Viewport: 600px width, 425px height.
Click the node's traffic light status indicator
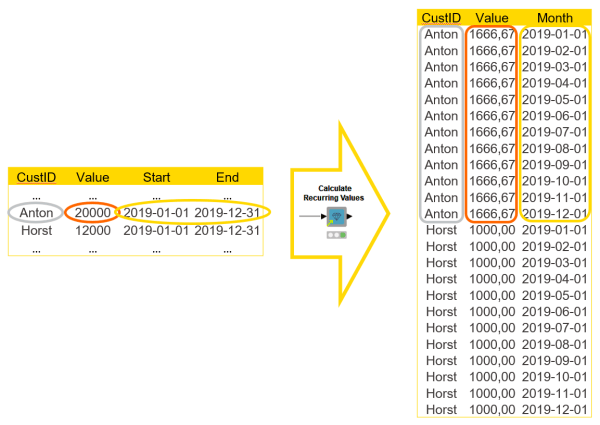[x=337, y=235]
